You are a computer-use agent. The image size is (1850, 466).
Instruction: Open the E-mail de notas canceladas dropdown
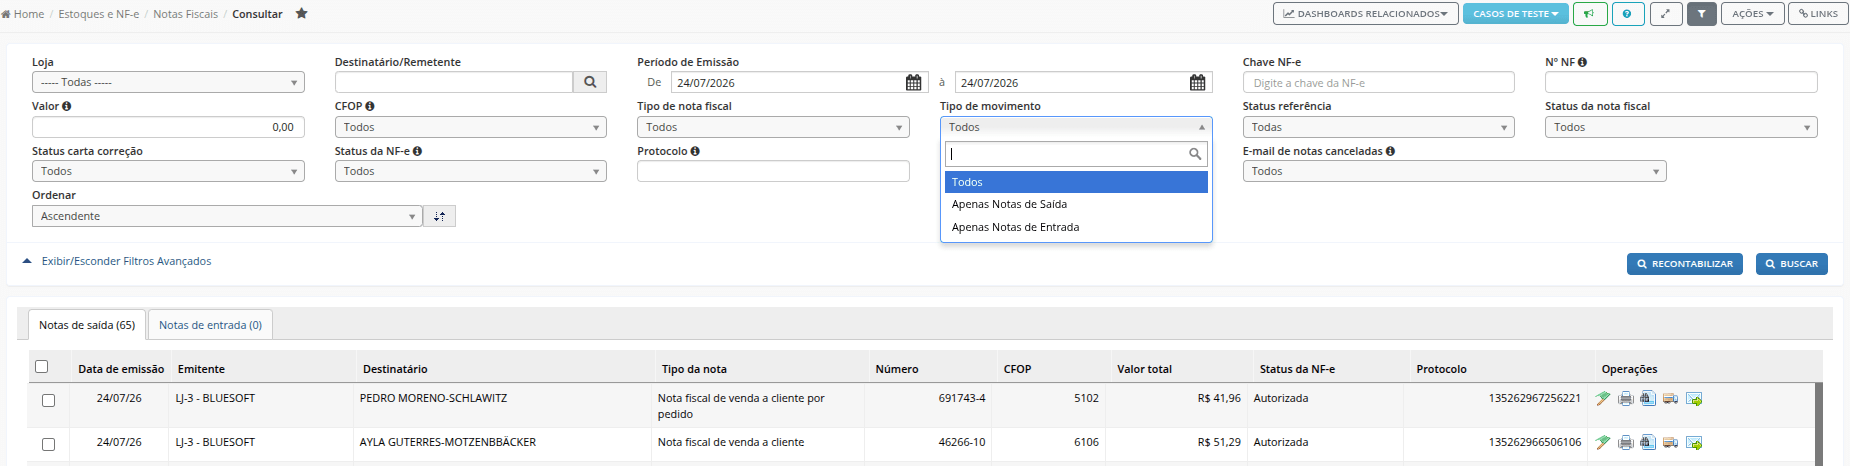point(1455,171)
